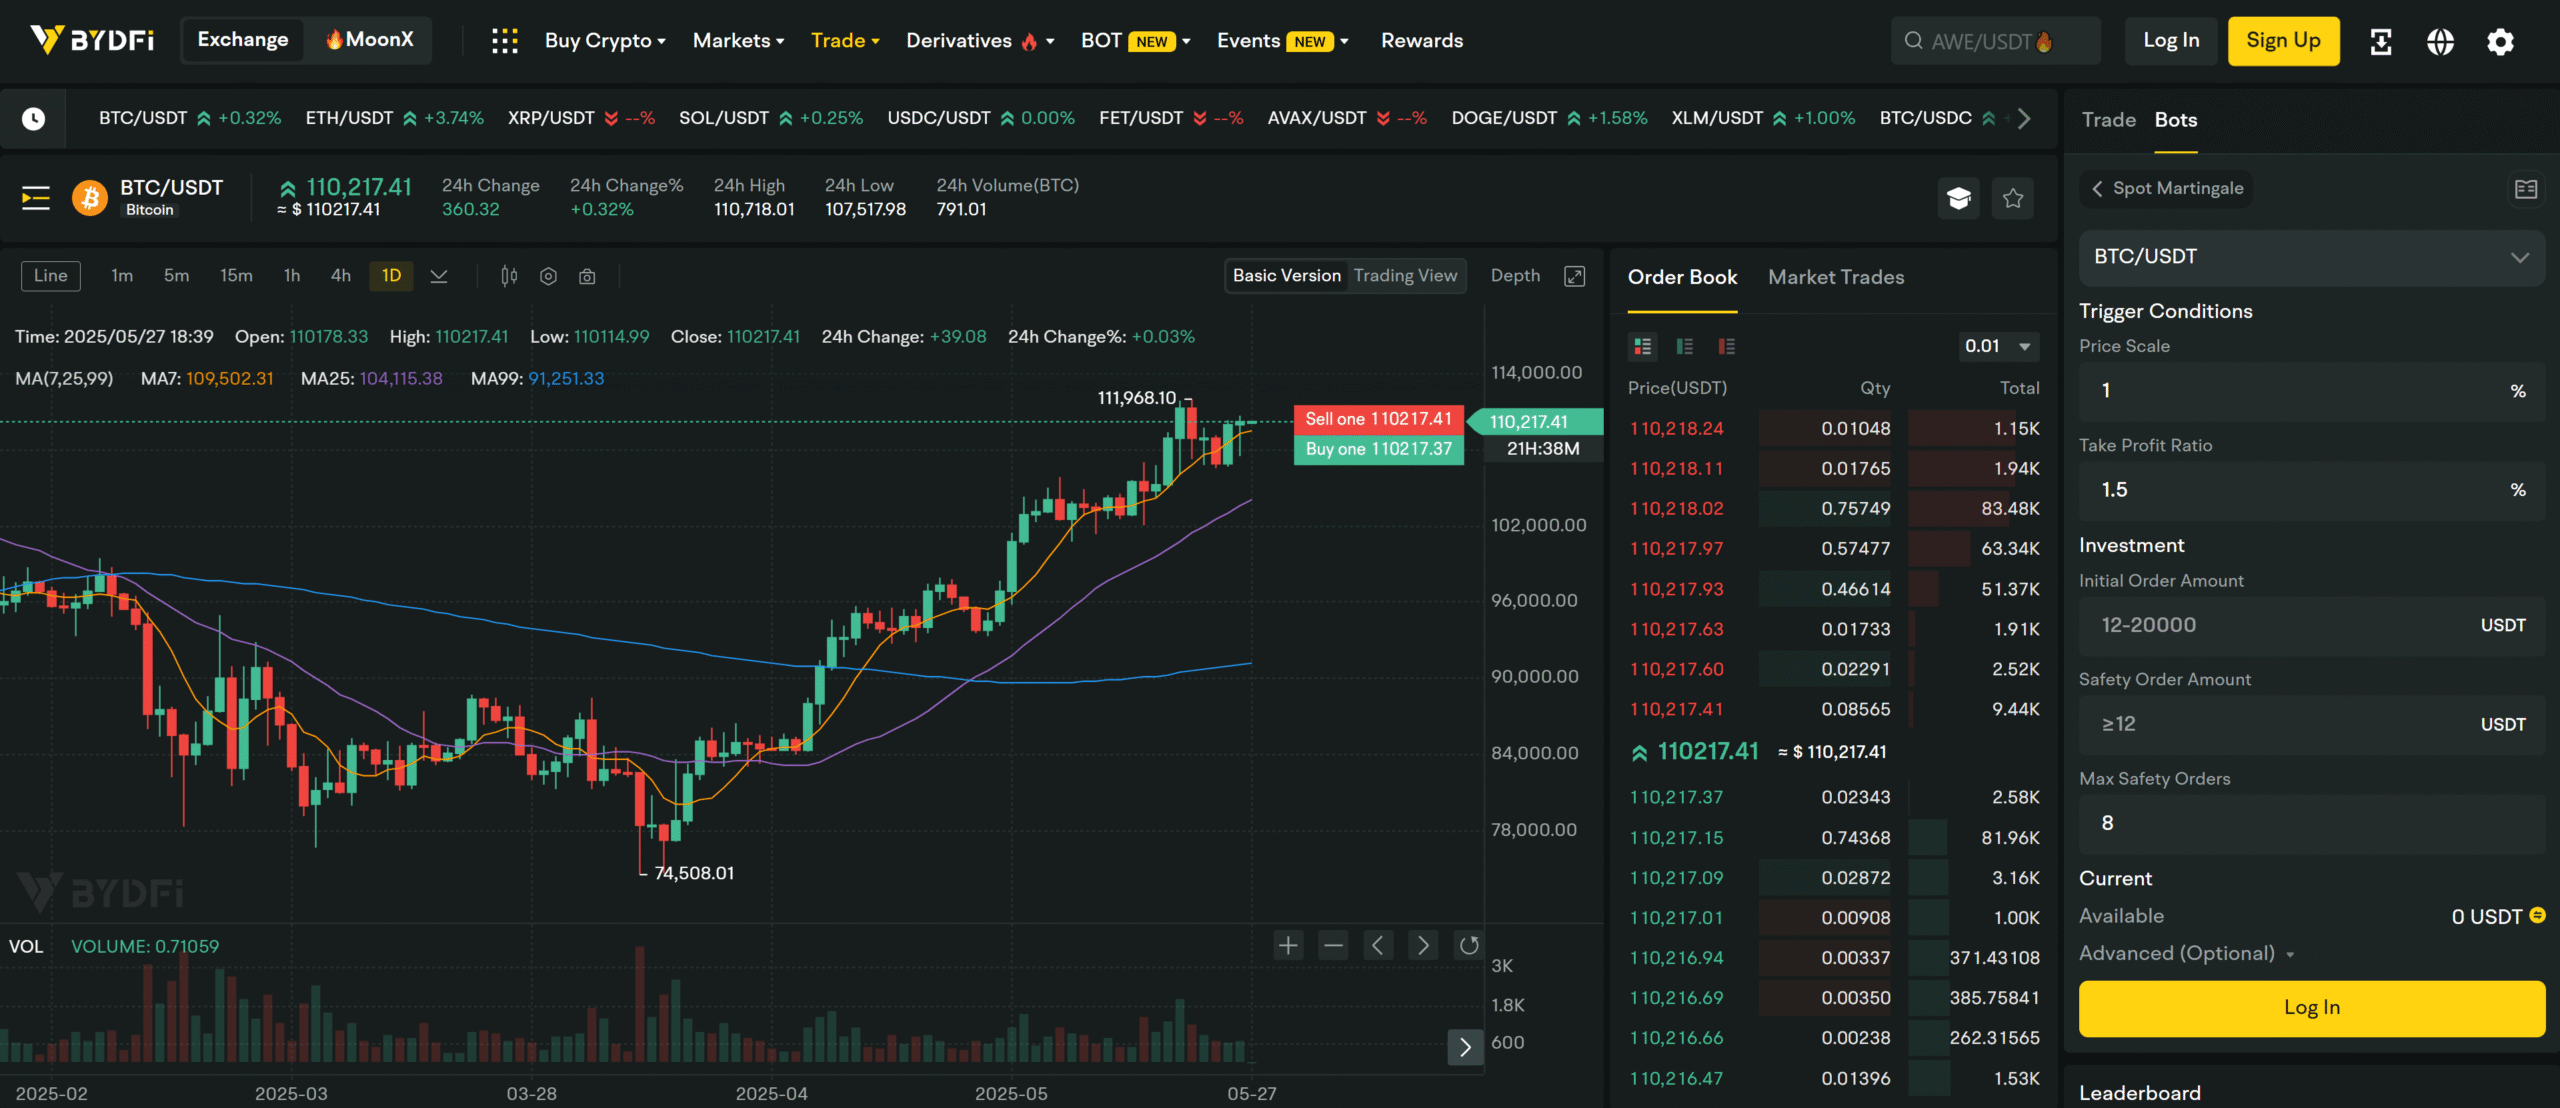Select buy-only order book view icon

point(1684,346)
